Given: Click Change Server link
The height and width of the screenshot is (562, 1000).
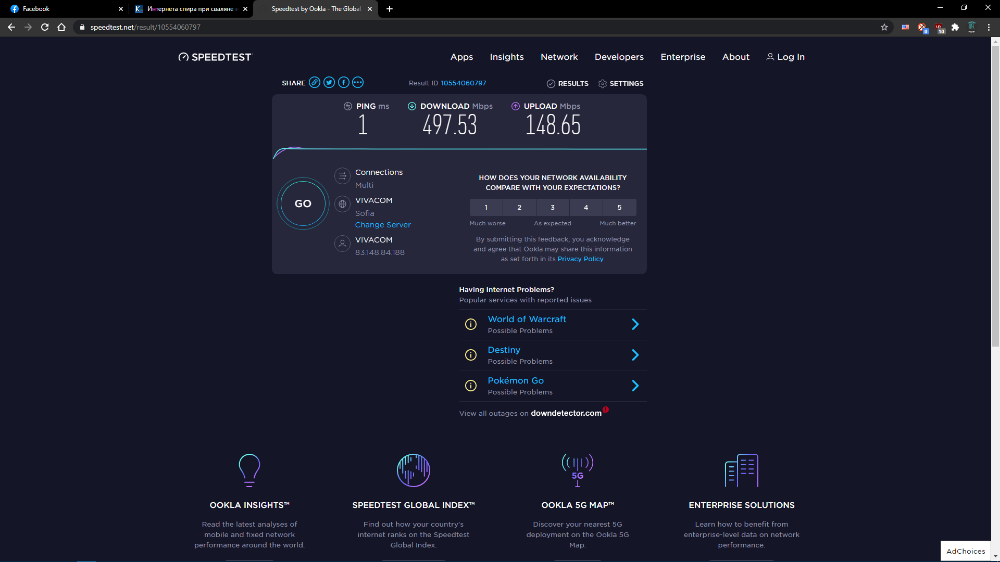Looking at the screenshot, I should 383,225.
